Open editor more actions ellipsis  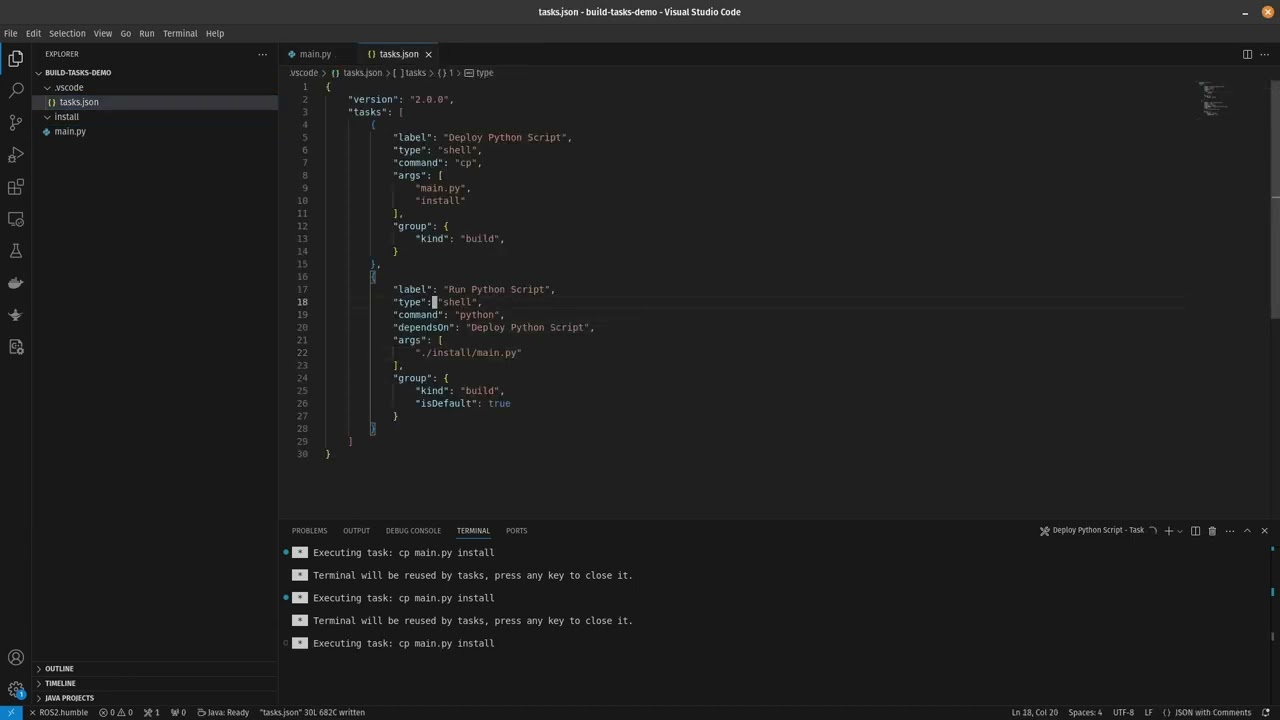1265,54
